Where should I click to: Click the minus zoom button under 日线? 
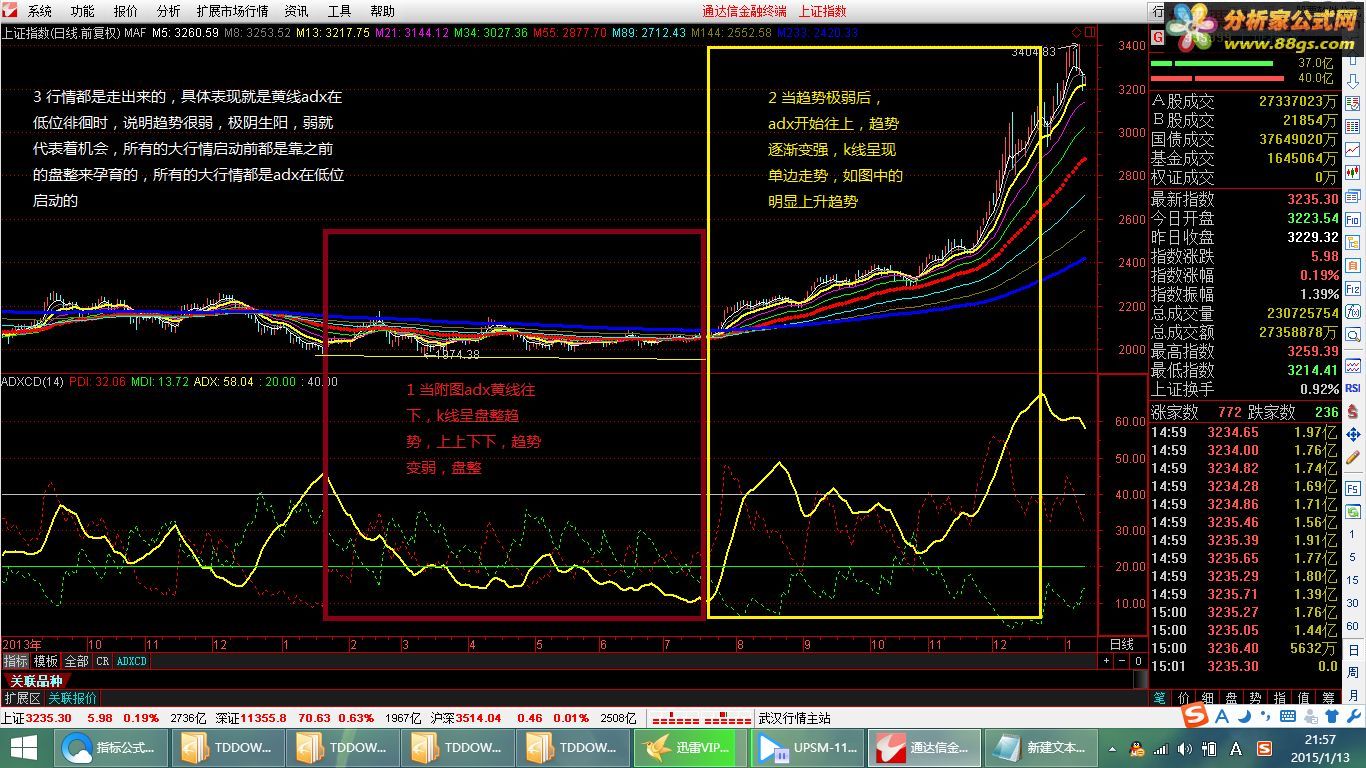point(1122,661)
